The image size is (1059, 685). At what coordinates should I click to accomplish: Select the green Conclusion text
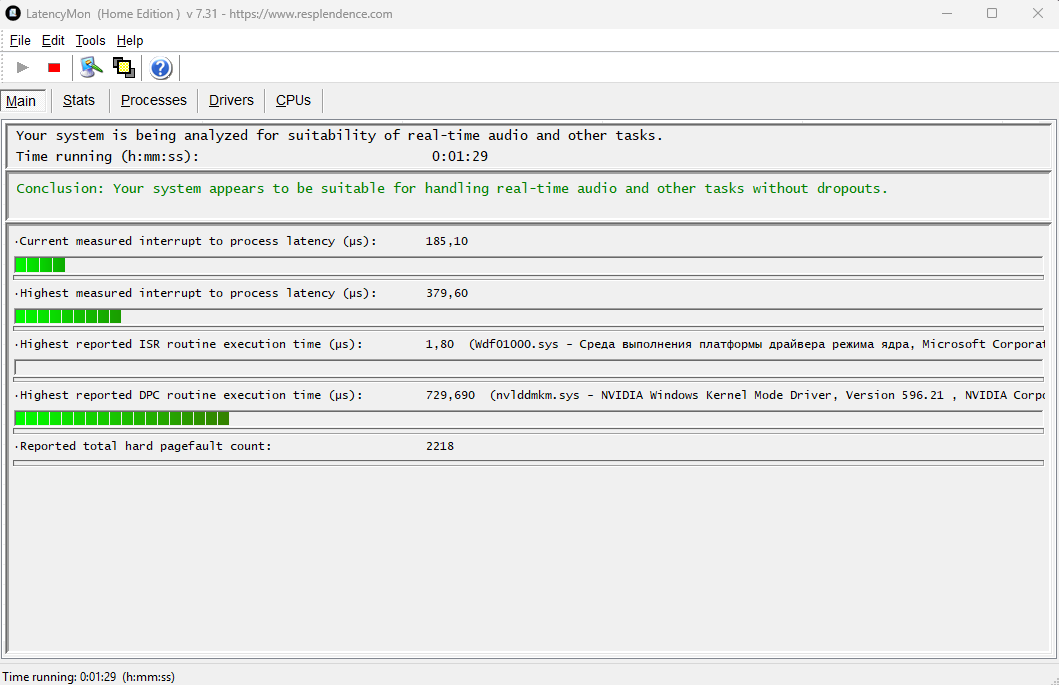(x=452, y=188)
